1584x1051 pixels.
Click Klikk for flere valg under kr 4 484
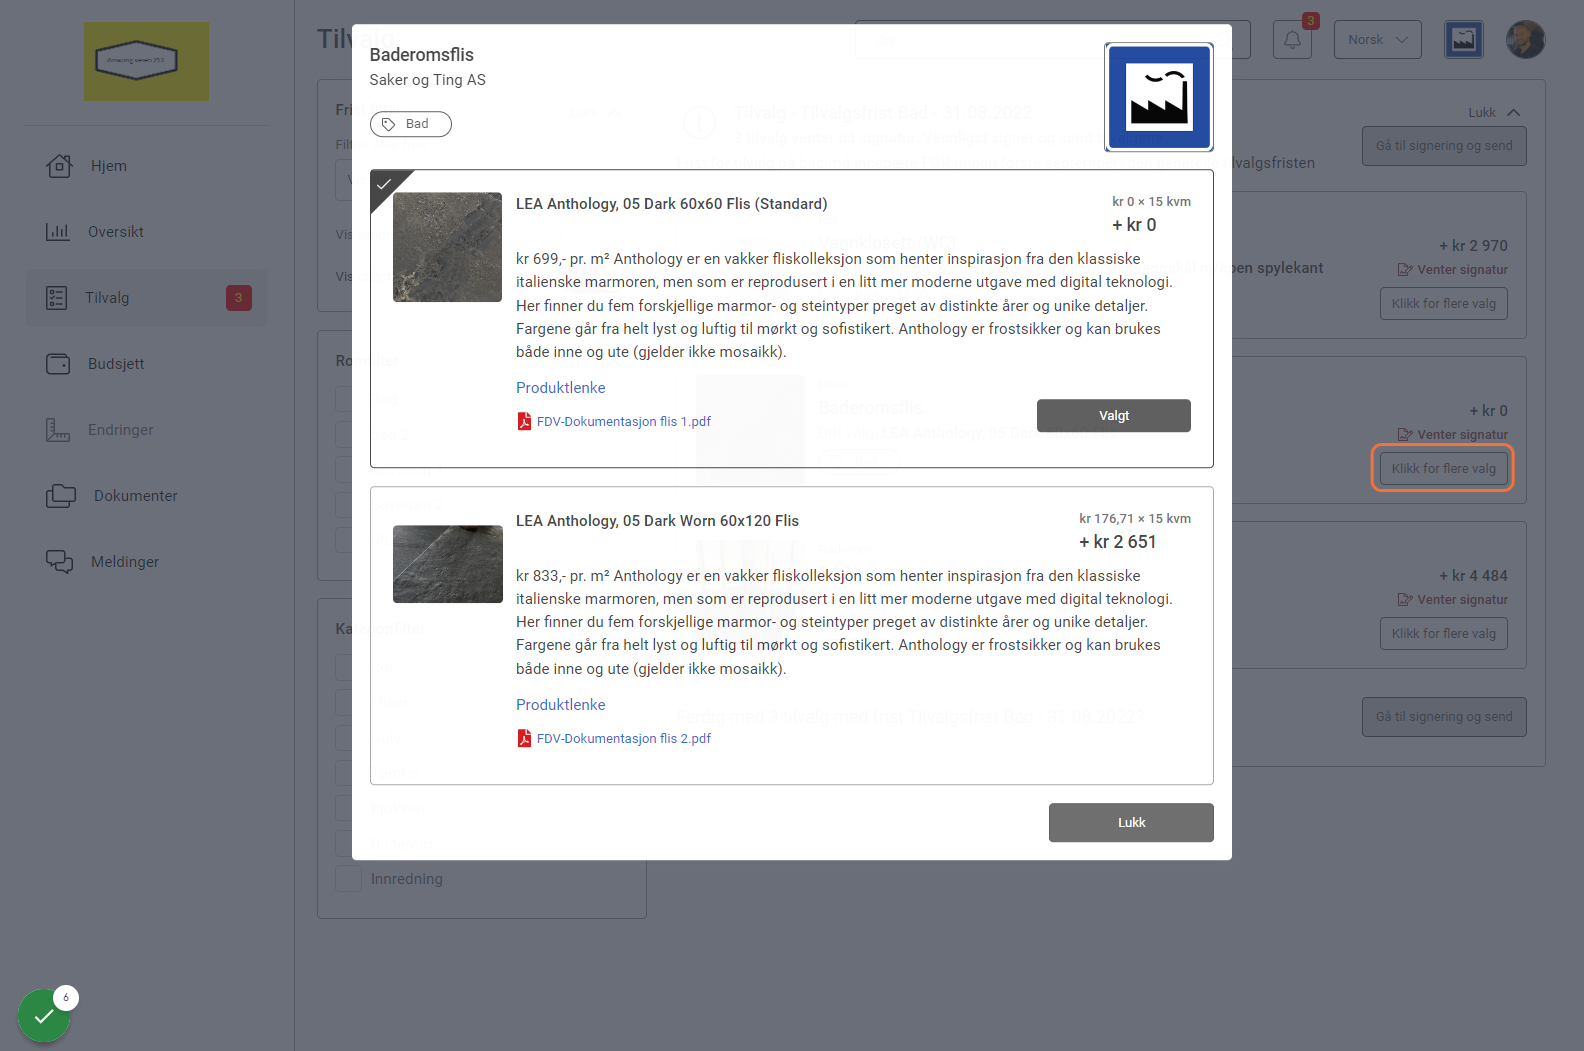coord(1444,634)
